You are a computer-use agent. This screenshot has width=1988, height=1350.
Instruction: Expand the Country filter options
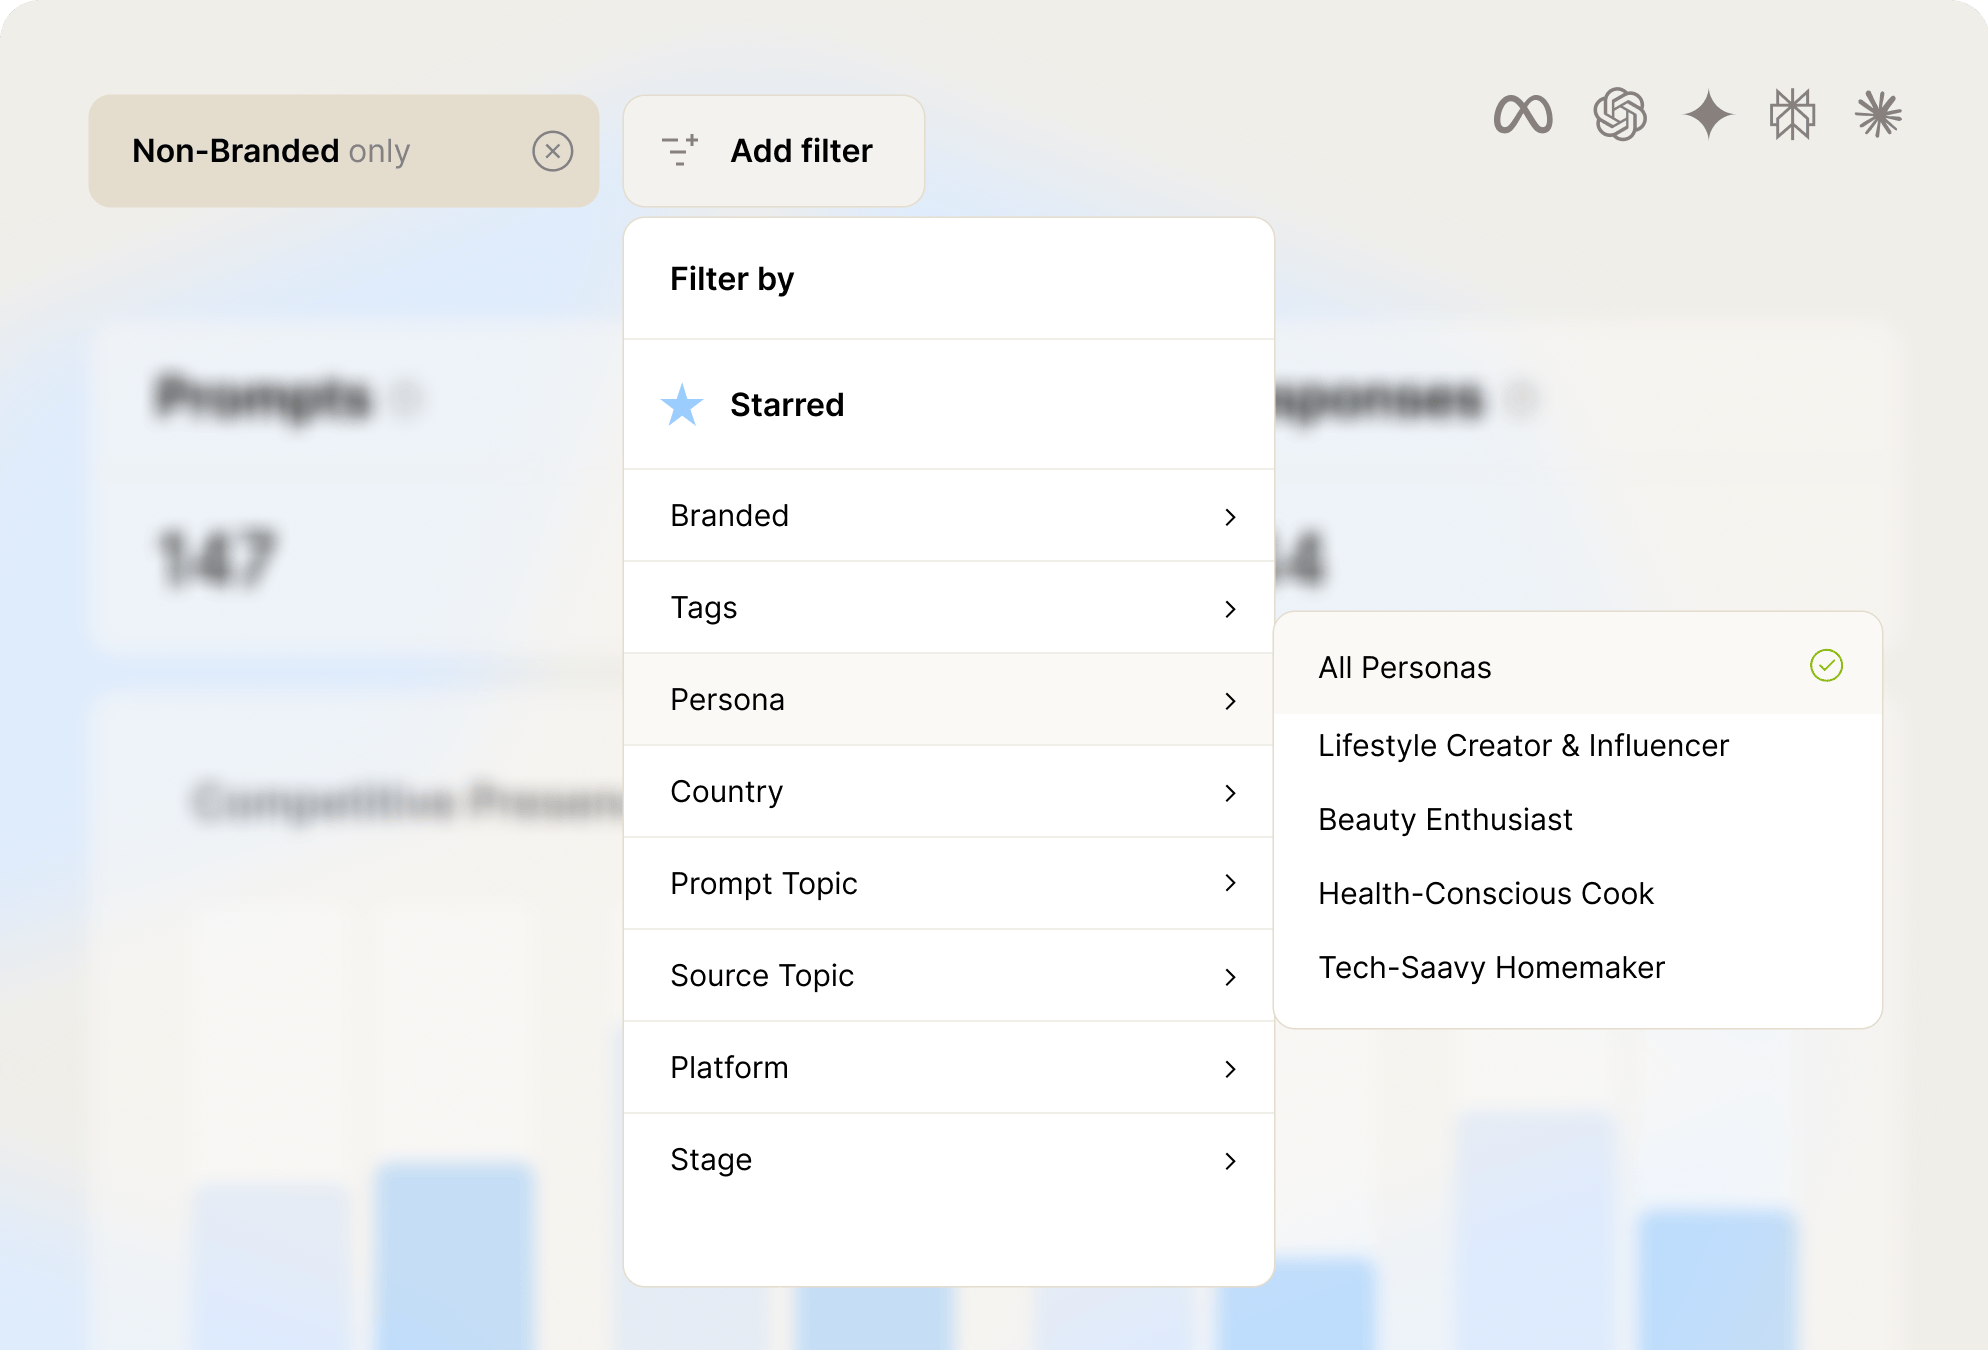coord(948,791)
